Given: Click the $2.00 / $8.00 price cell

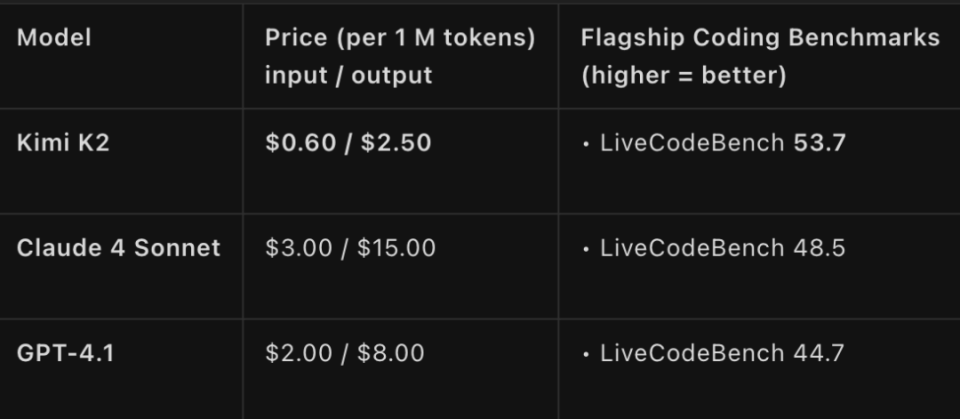Looking at the screenshot, I should click(345, 353).
